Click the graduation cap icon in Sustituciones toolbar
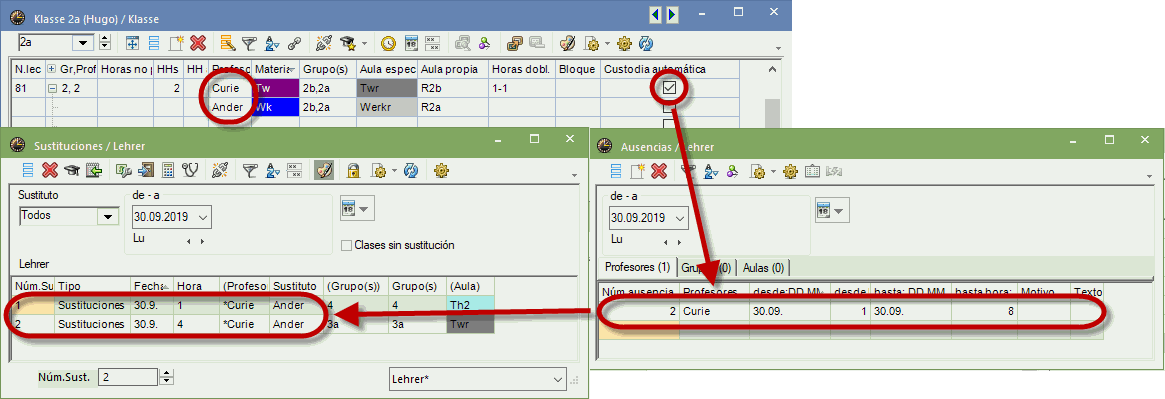The height and width of the screenshot is (399, 1165). (71, 170)
